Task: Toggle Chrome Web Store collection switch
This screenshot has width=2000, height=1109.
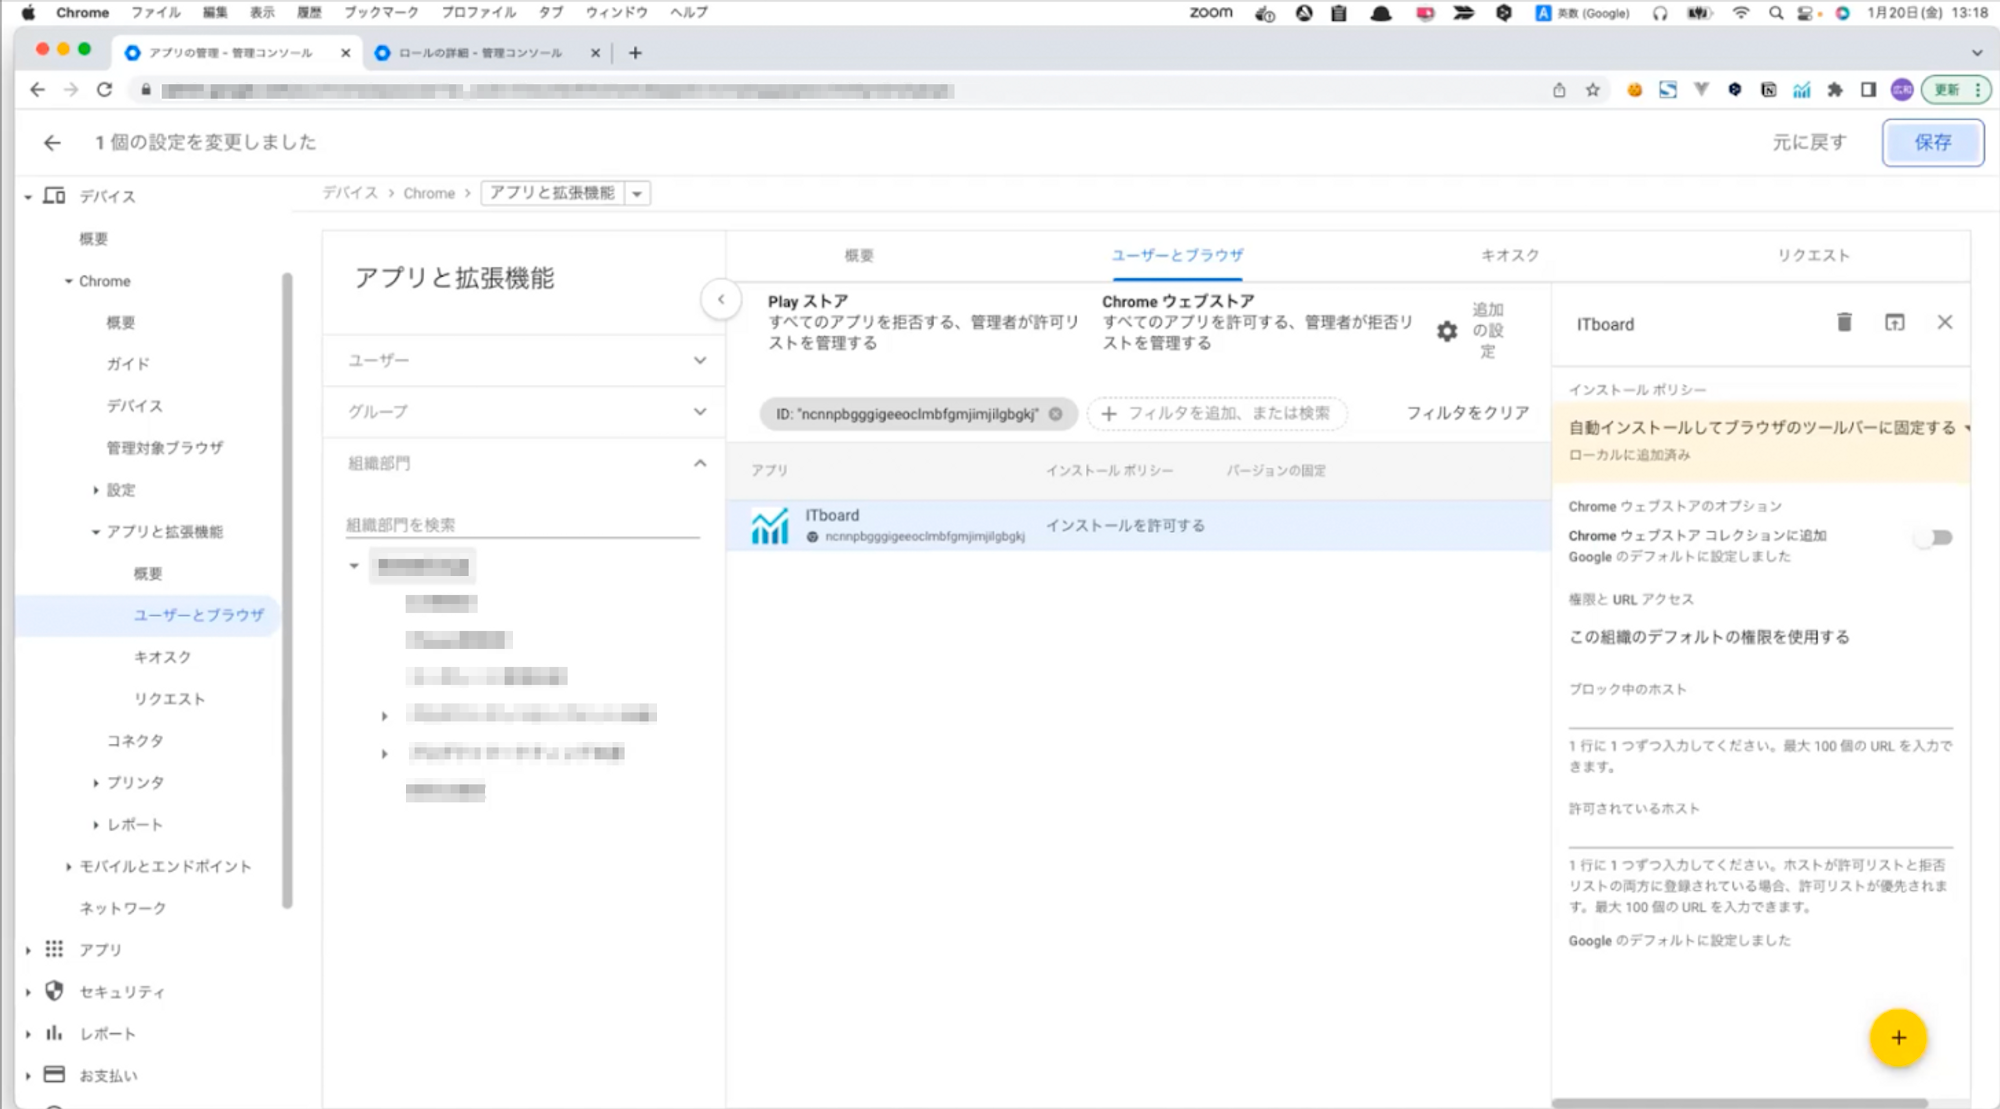Action: point(1936,538)
